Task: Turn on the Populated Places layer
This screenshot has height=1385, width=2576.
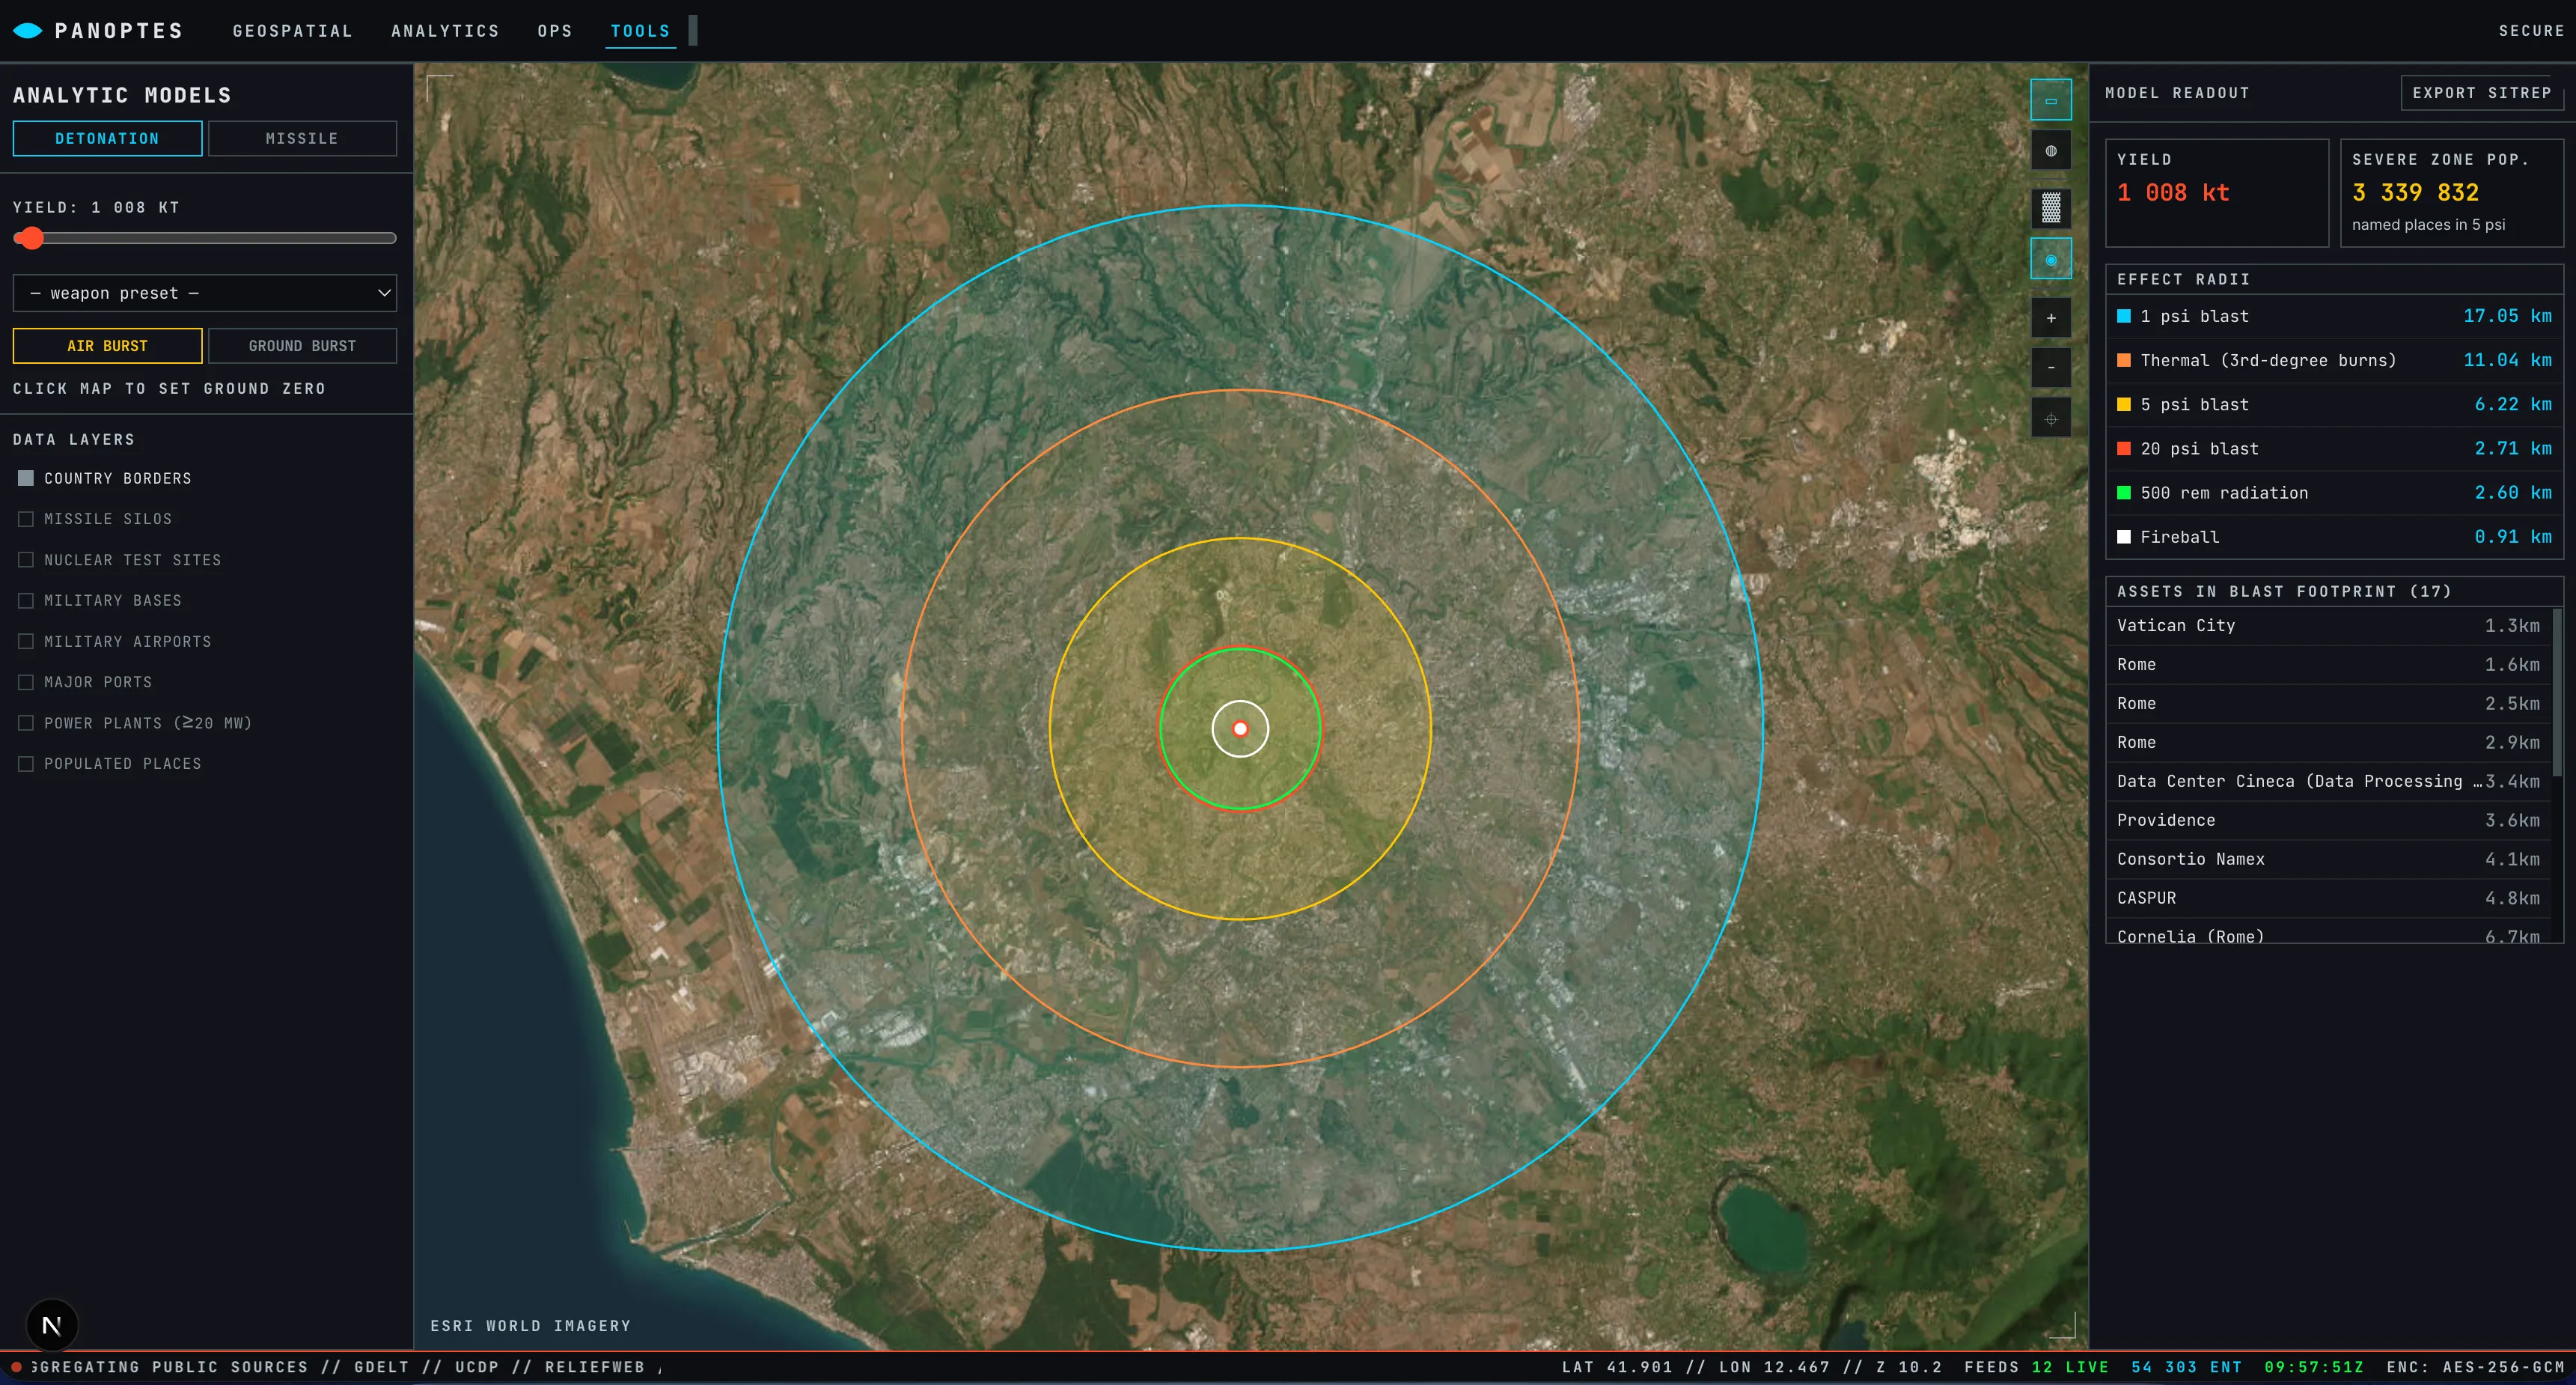Action: click(26, 764)
